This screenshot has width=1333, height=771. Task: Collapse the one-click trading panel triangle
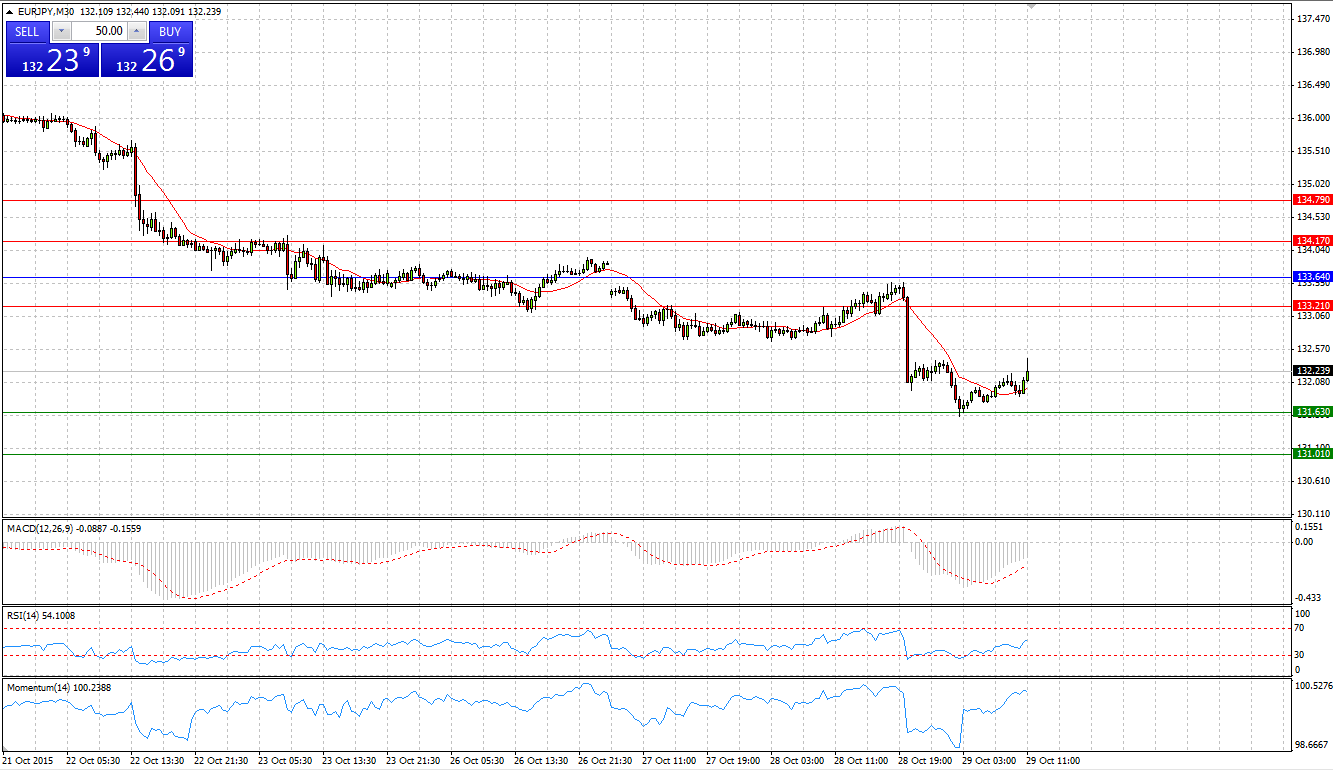pos(9,12)
